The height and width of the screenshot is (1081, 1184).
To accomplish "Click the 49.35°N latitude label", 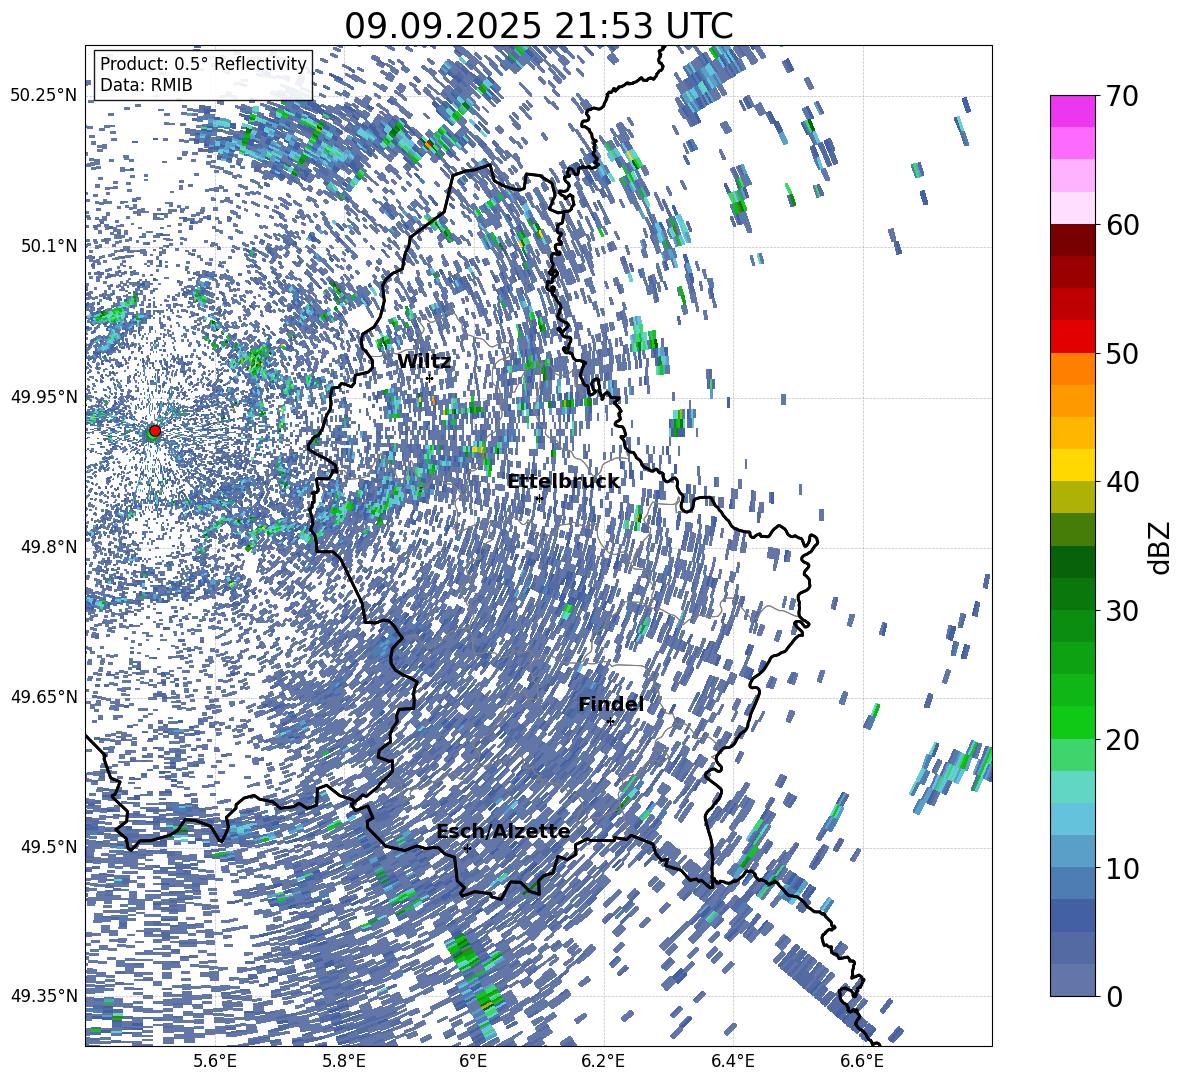I will [44, 996].
